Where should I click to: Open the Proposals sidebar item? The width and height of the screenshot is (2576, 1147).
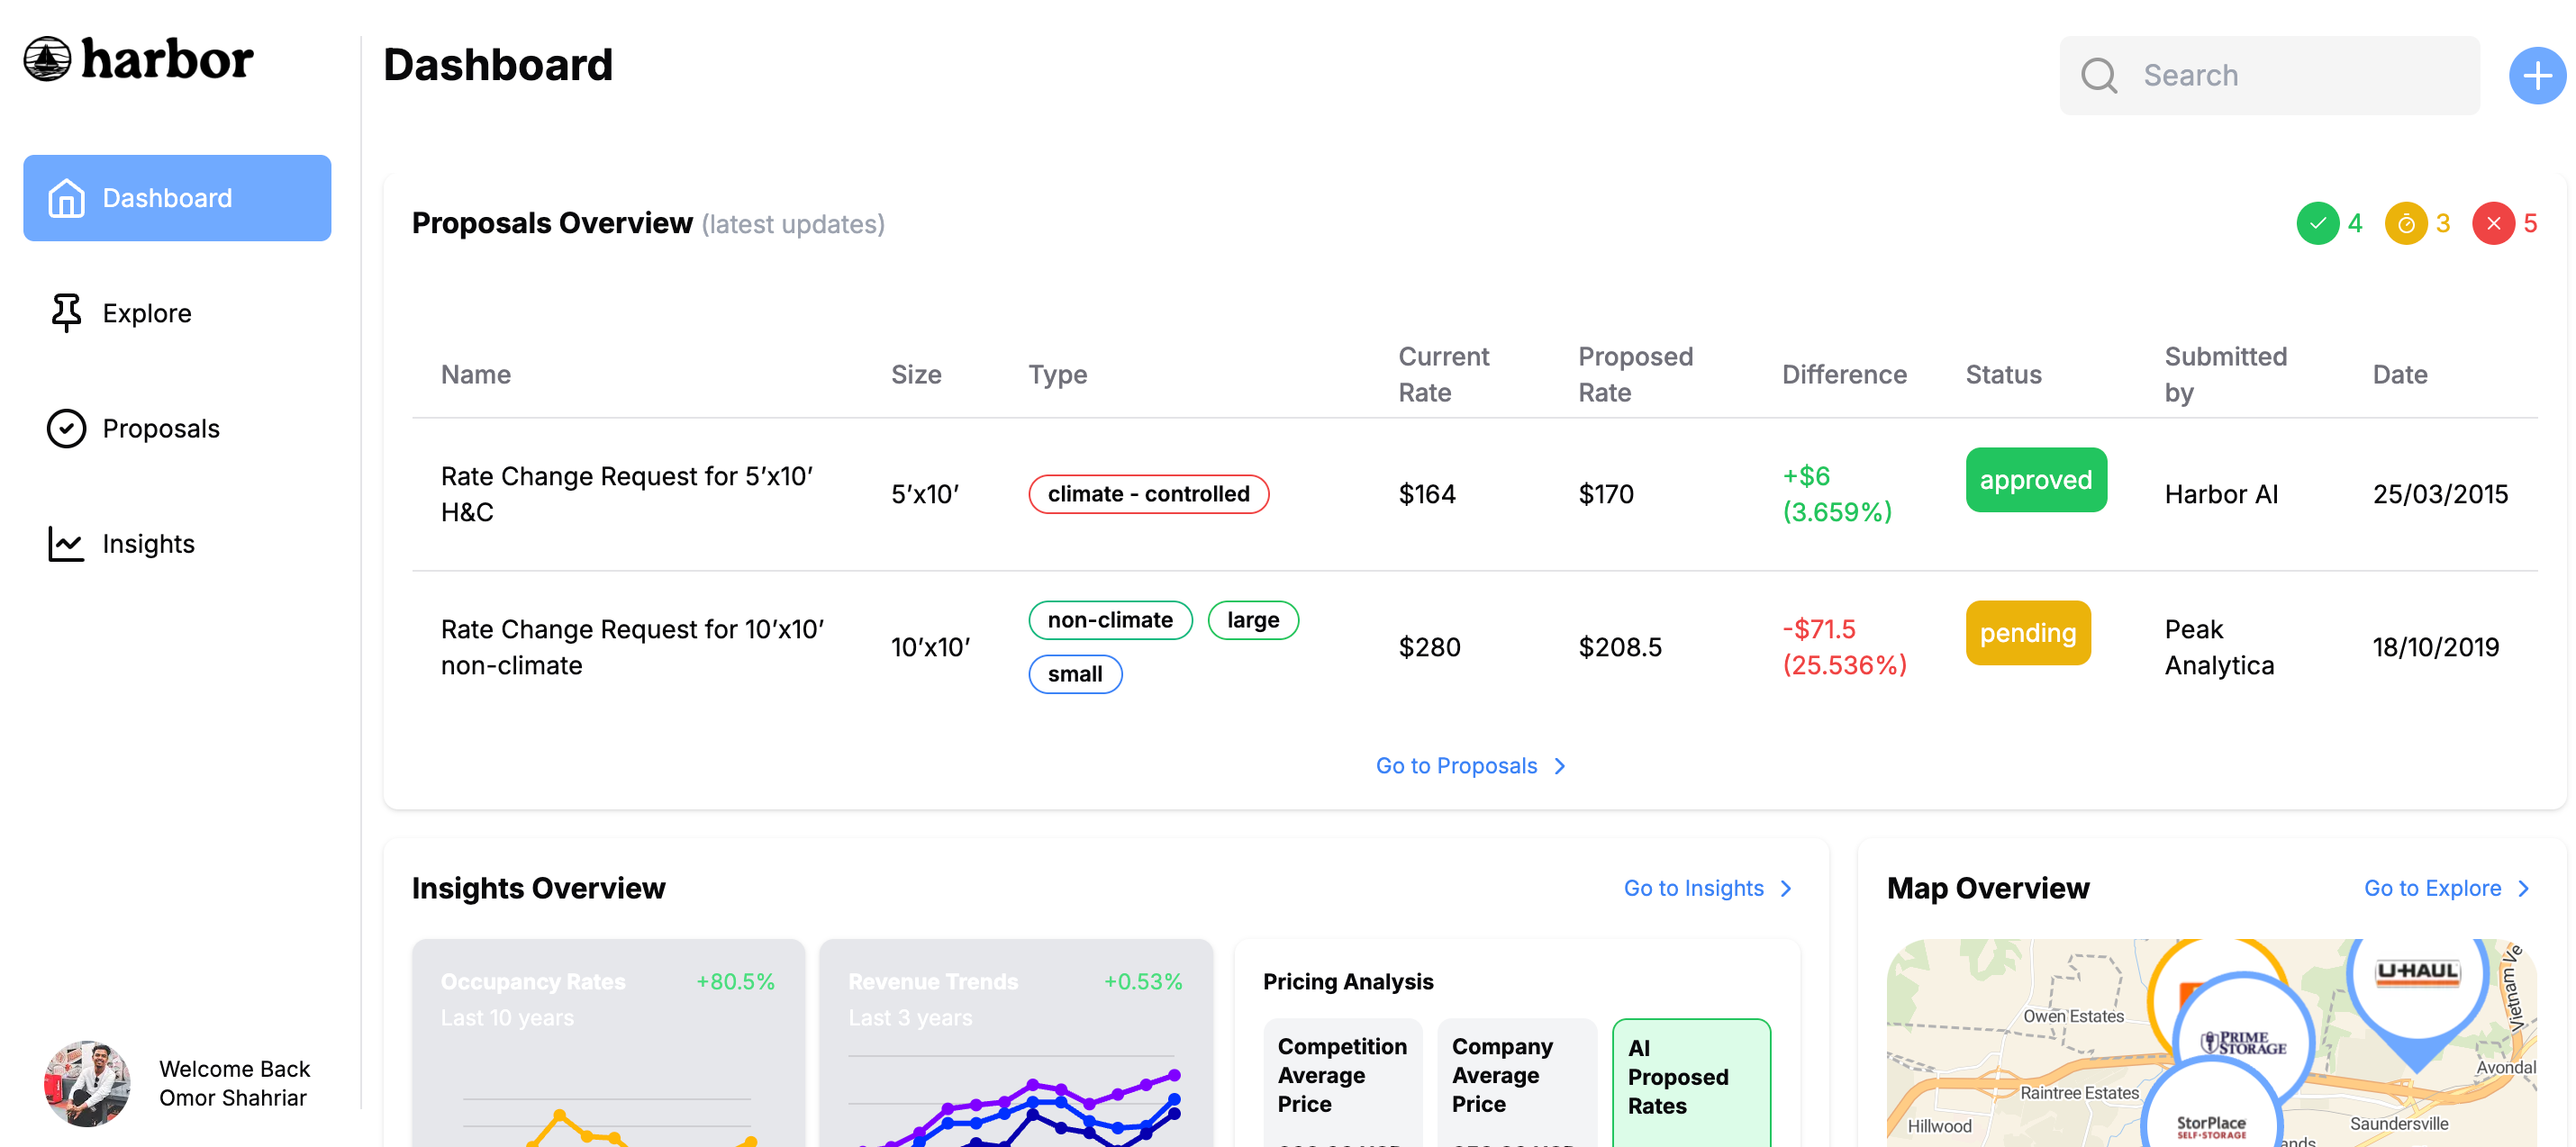[160, 429]
